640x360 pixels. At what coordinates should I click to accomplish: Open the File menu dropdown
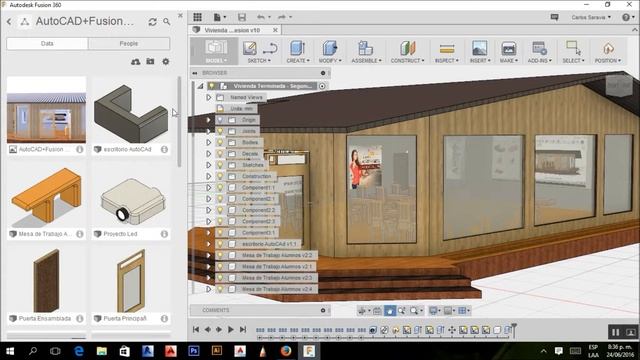pos(220,17)
